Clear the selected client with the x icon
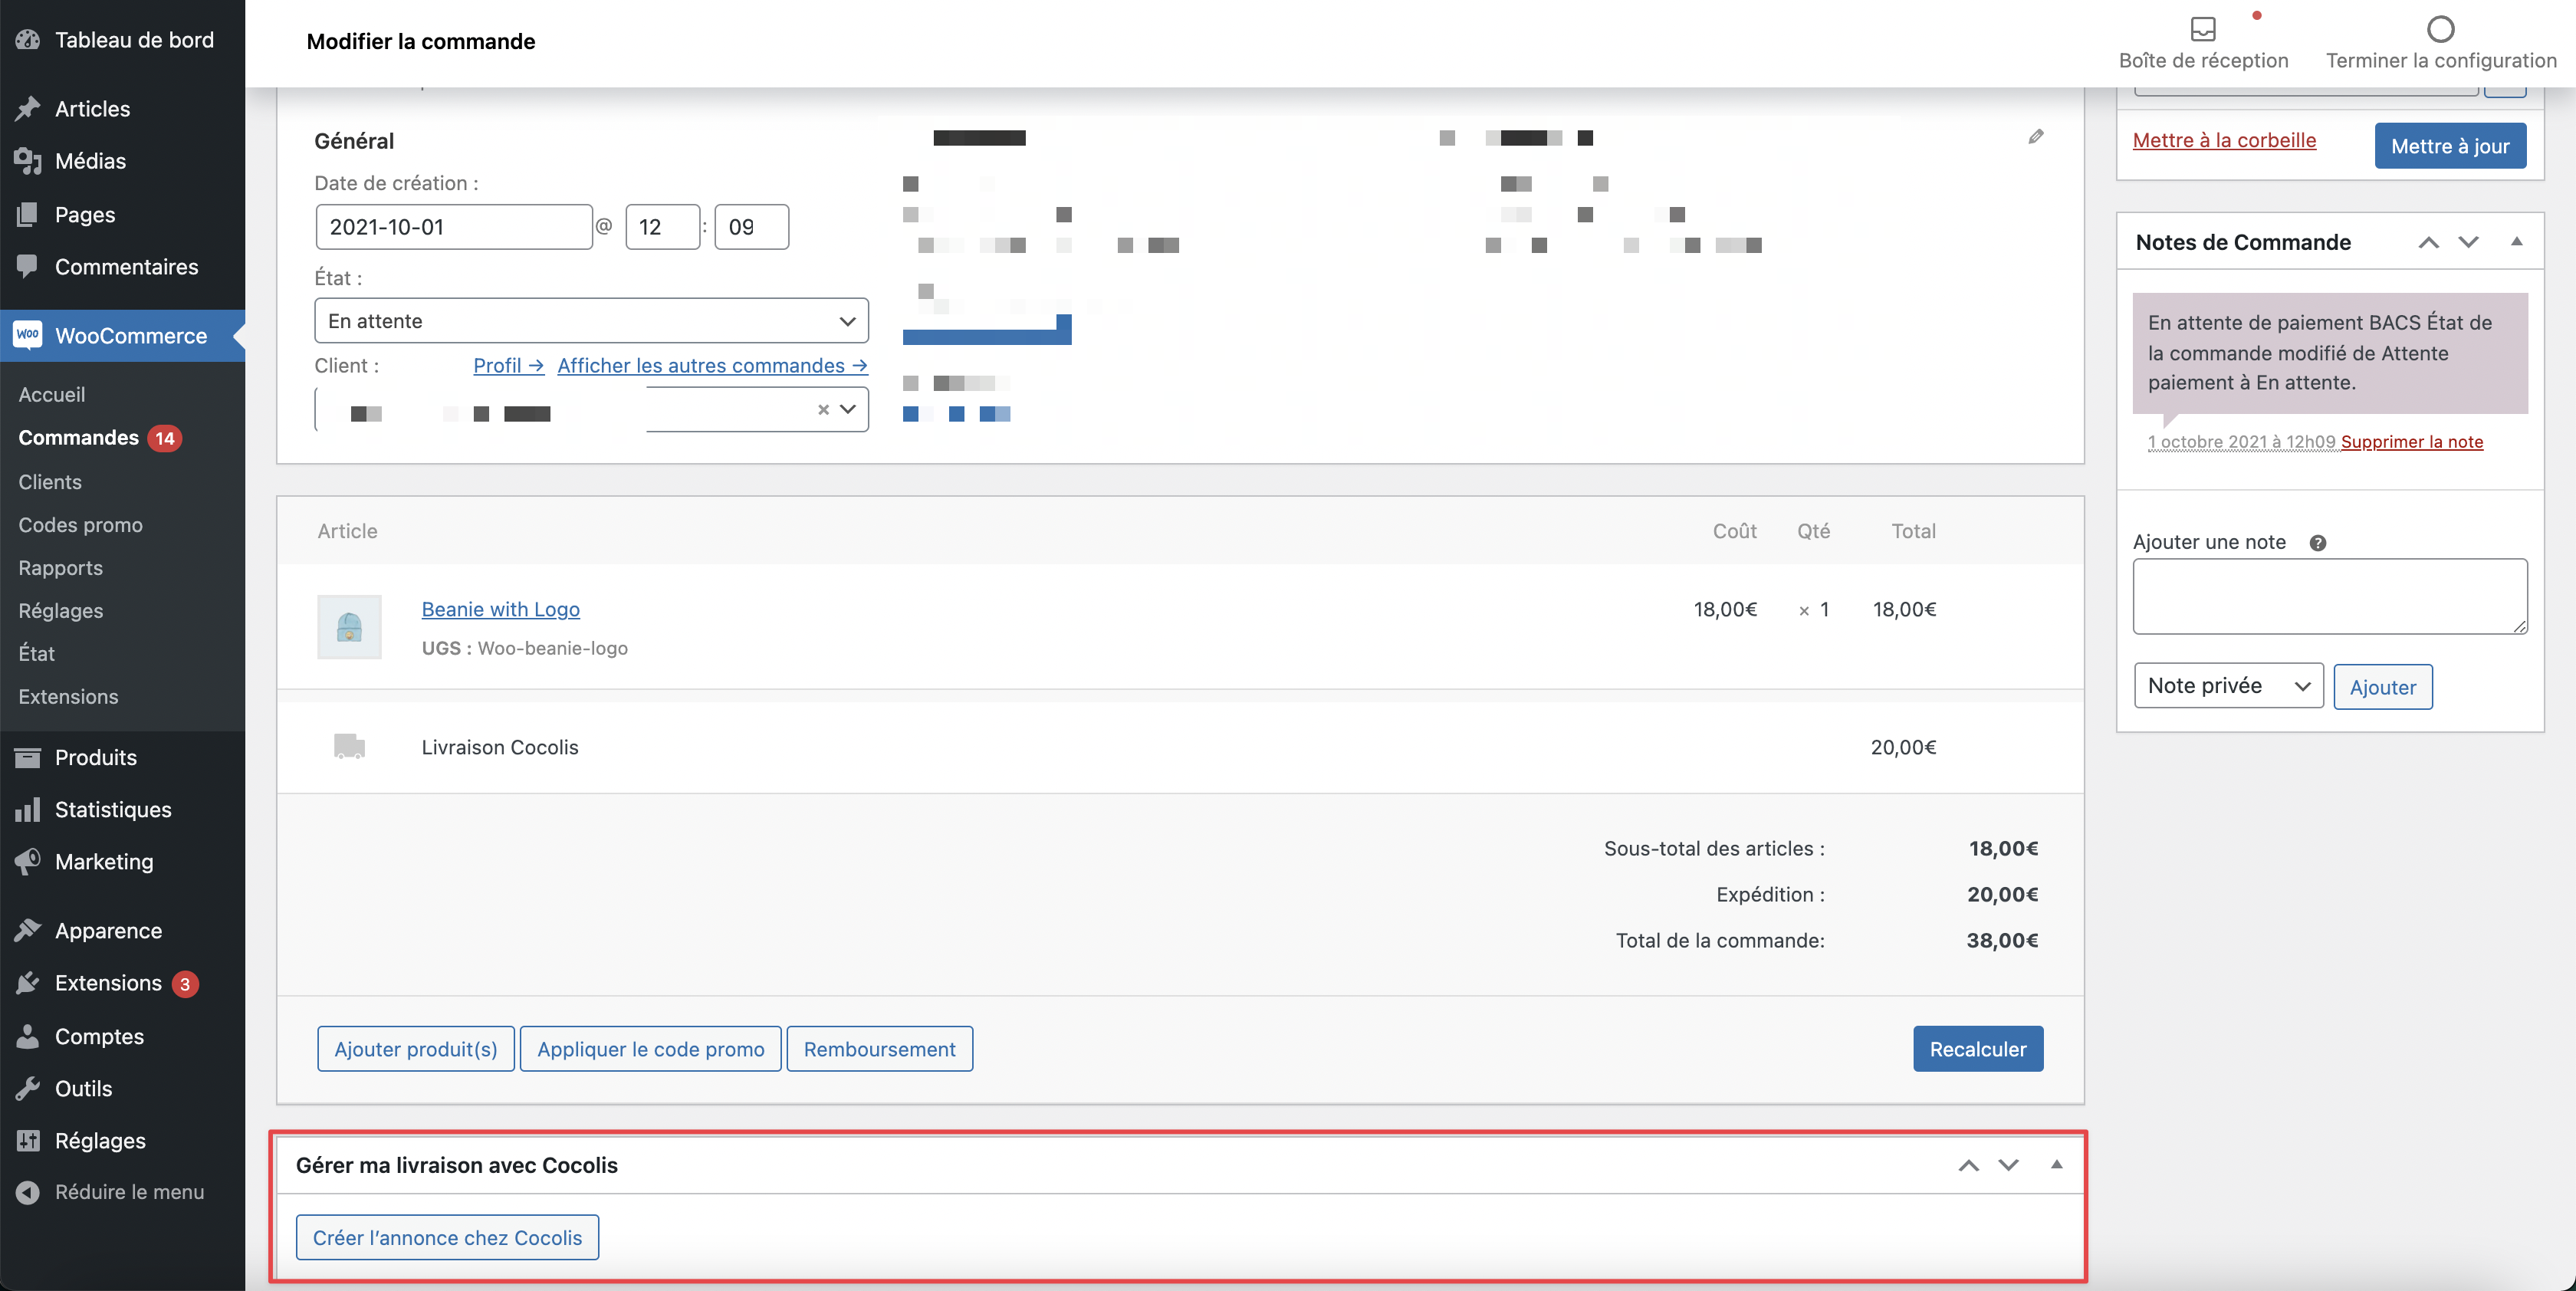 [823, 409]
